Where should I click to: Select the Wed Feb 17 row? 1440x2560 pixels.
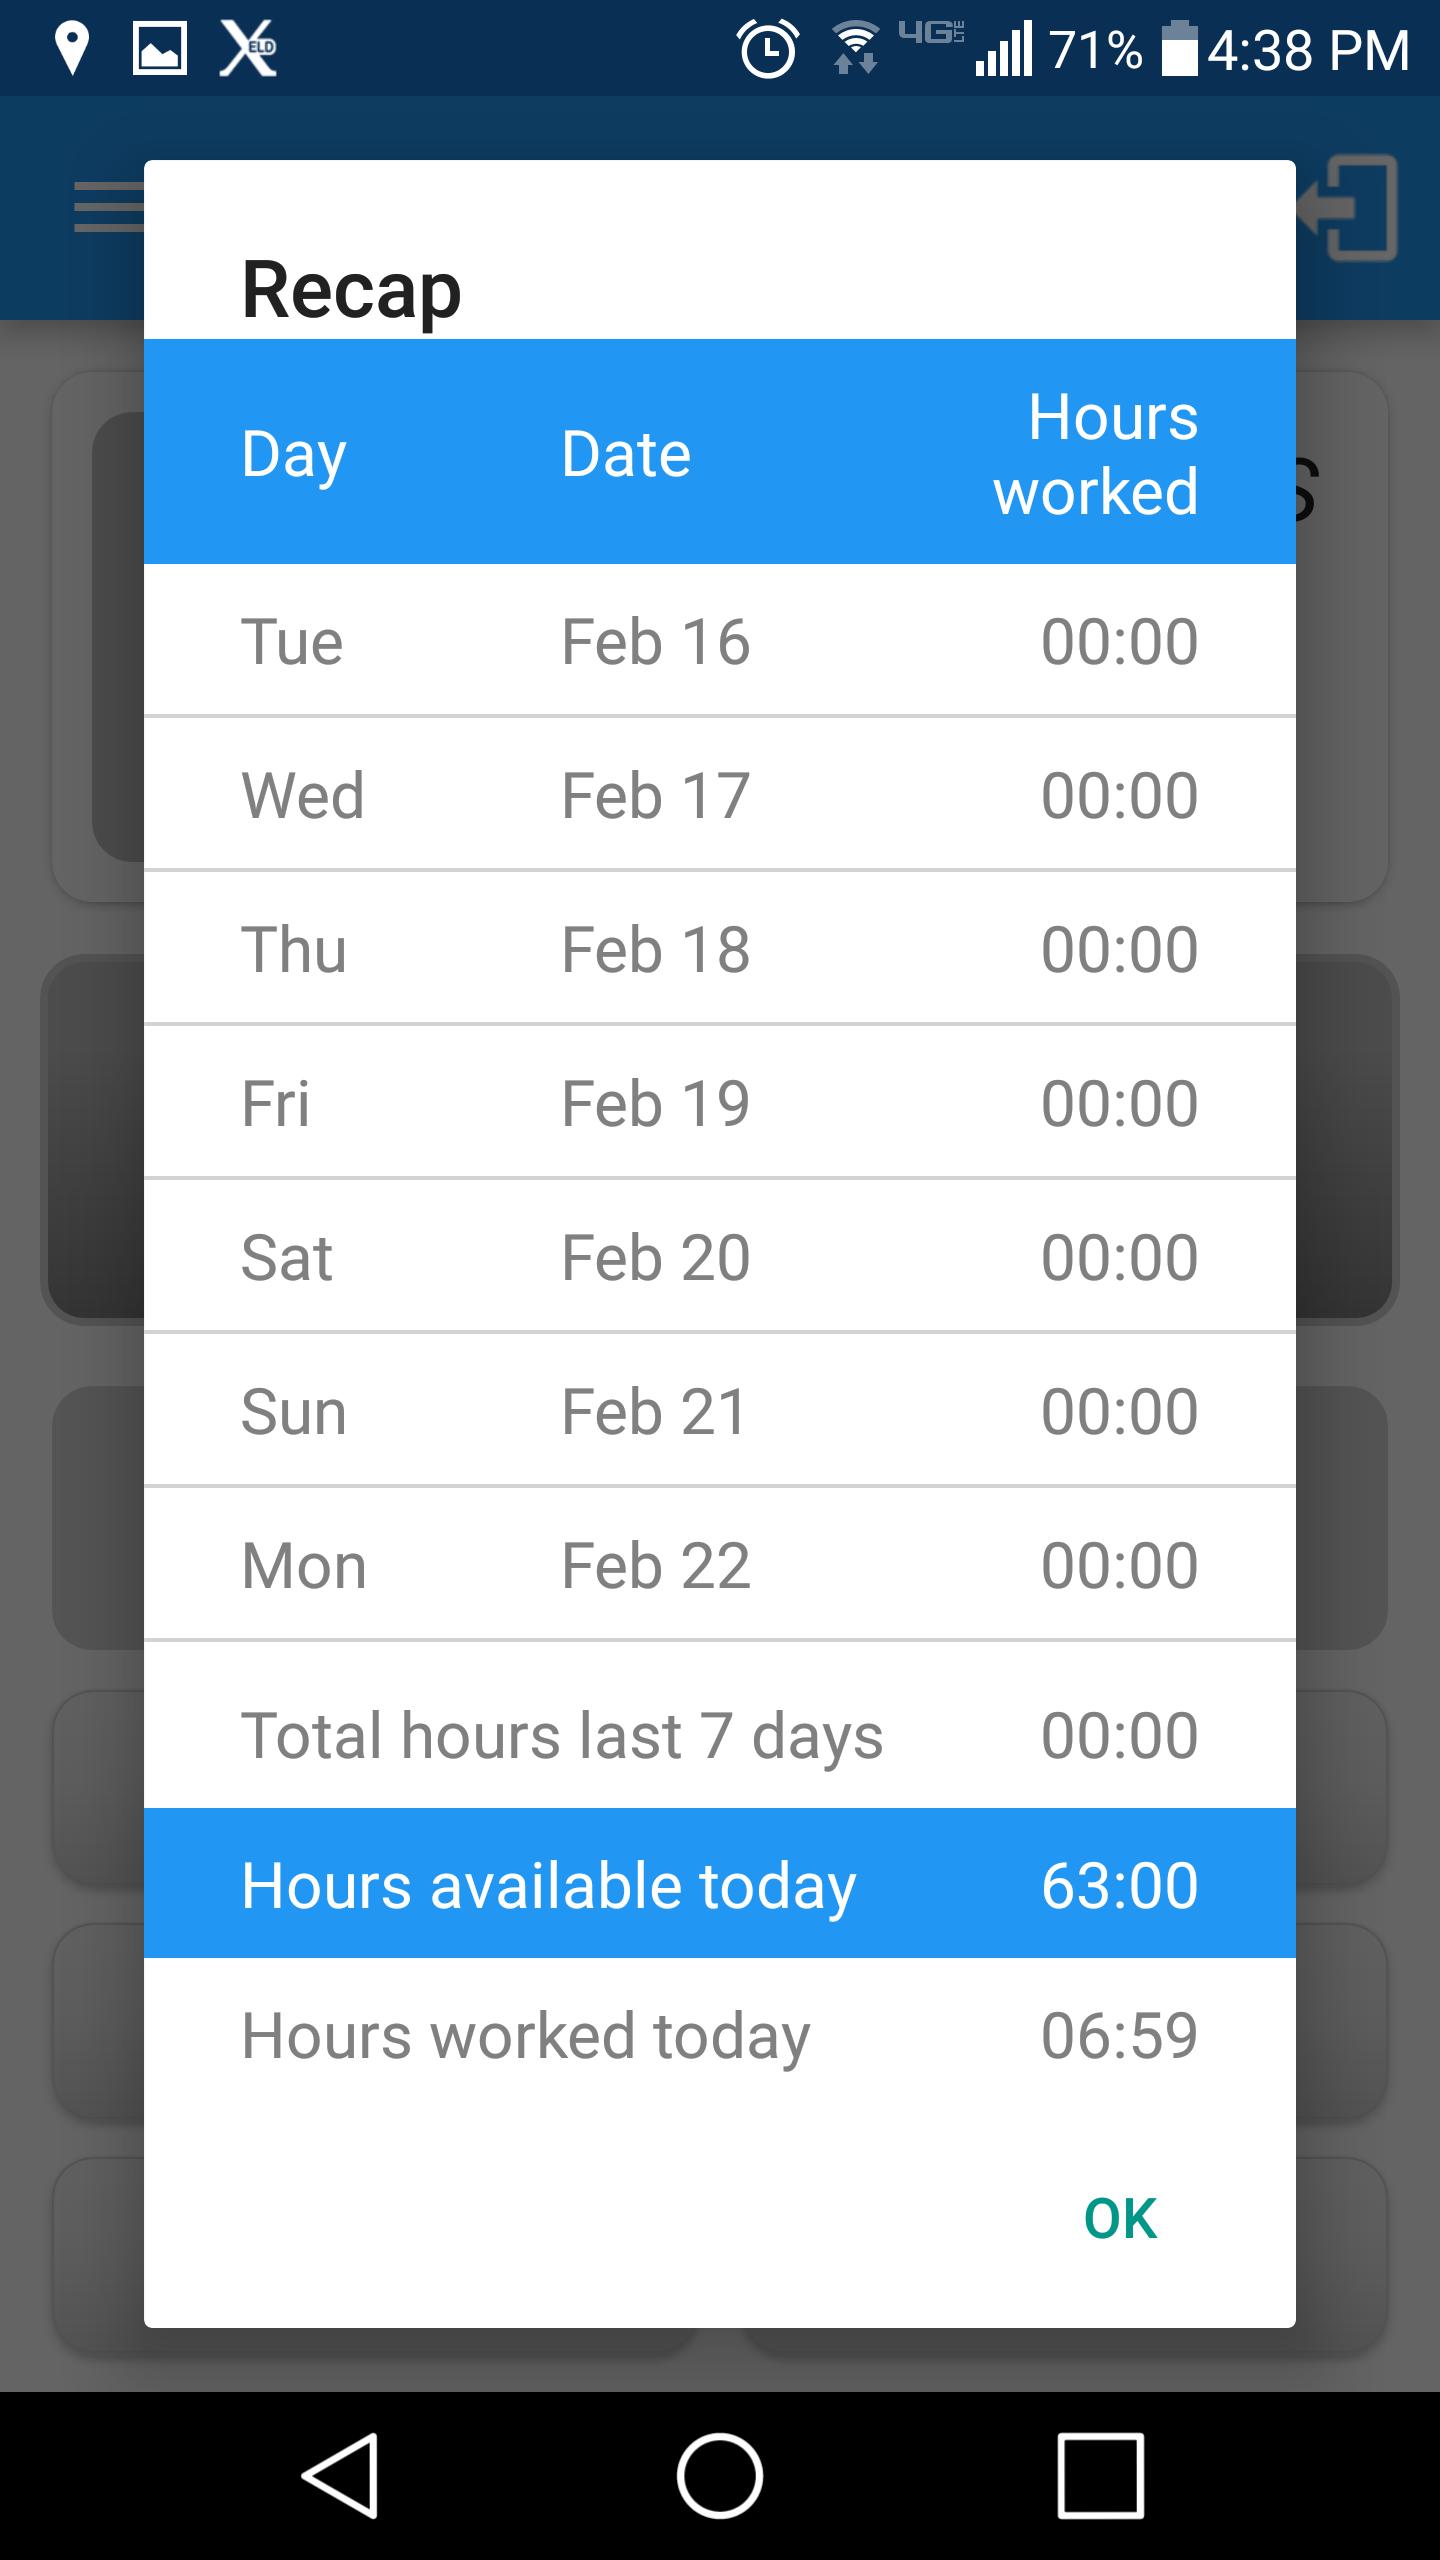pos(720,795)
